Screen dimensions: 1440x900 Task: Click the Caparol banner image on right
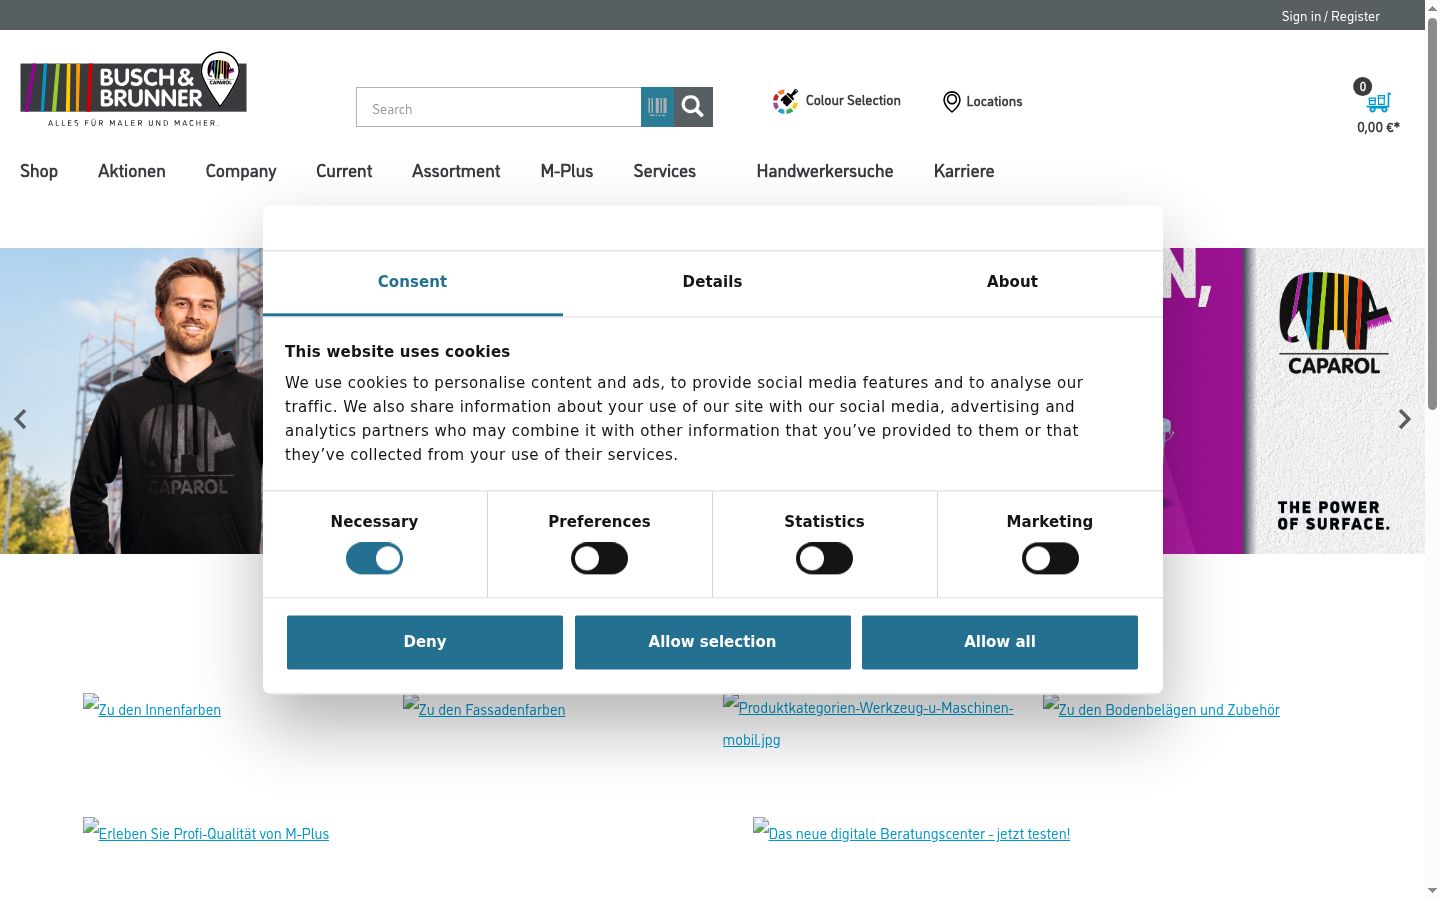tap(1294, 401)
